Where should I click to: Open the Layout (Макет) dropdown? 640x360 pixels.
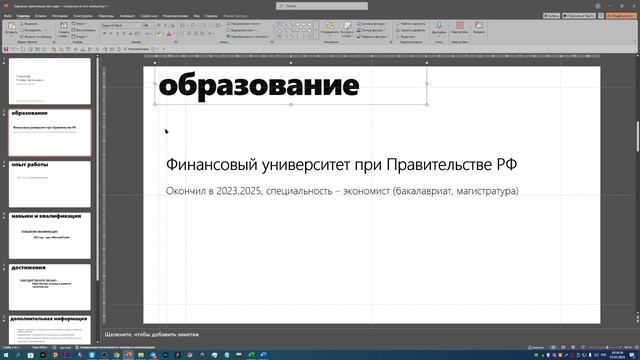[80, 24]
